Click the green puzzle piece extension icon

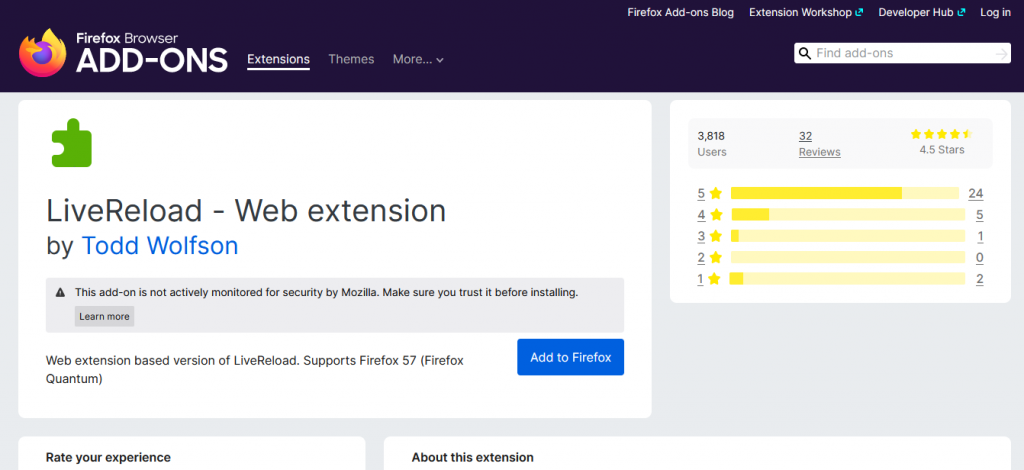click(71, 143)
